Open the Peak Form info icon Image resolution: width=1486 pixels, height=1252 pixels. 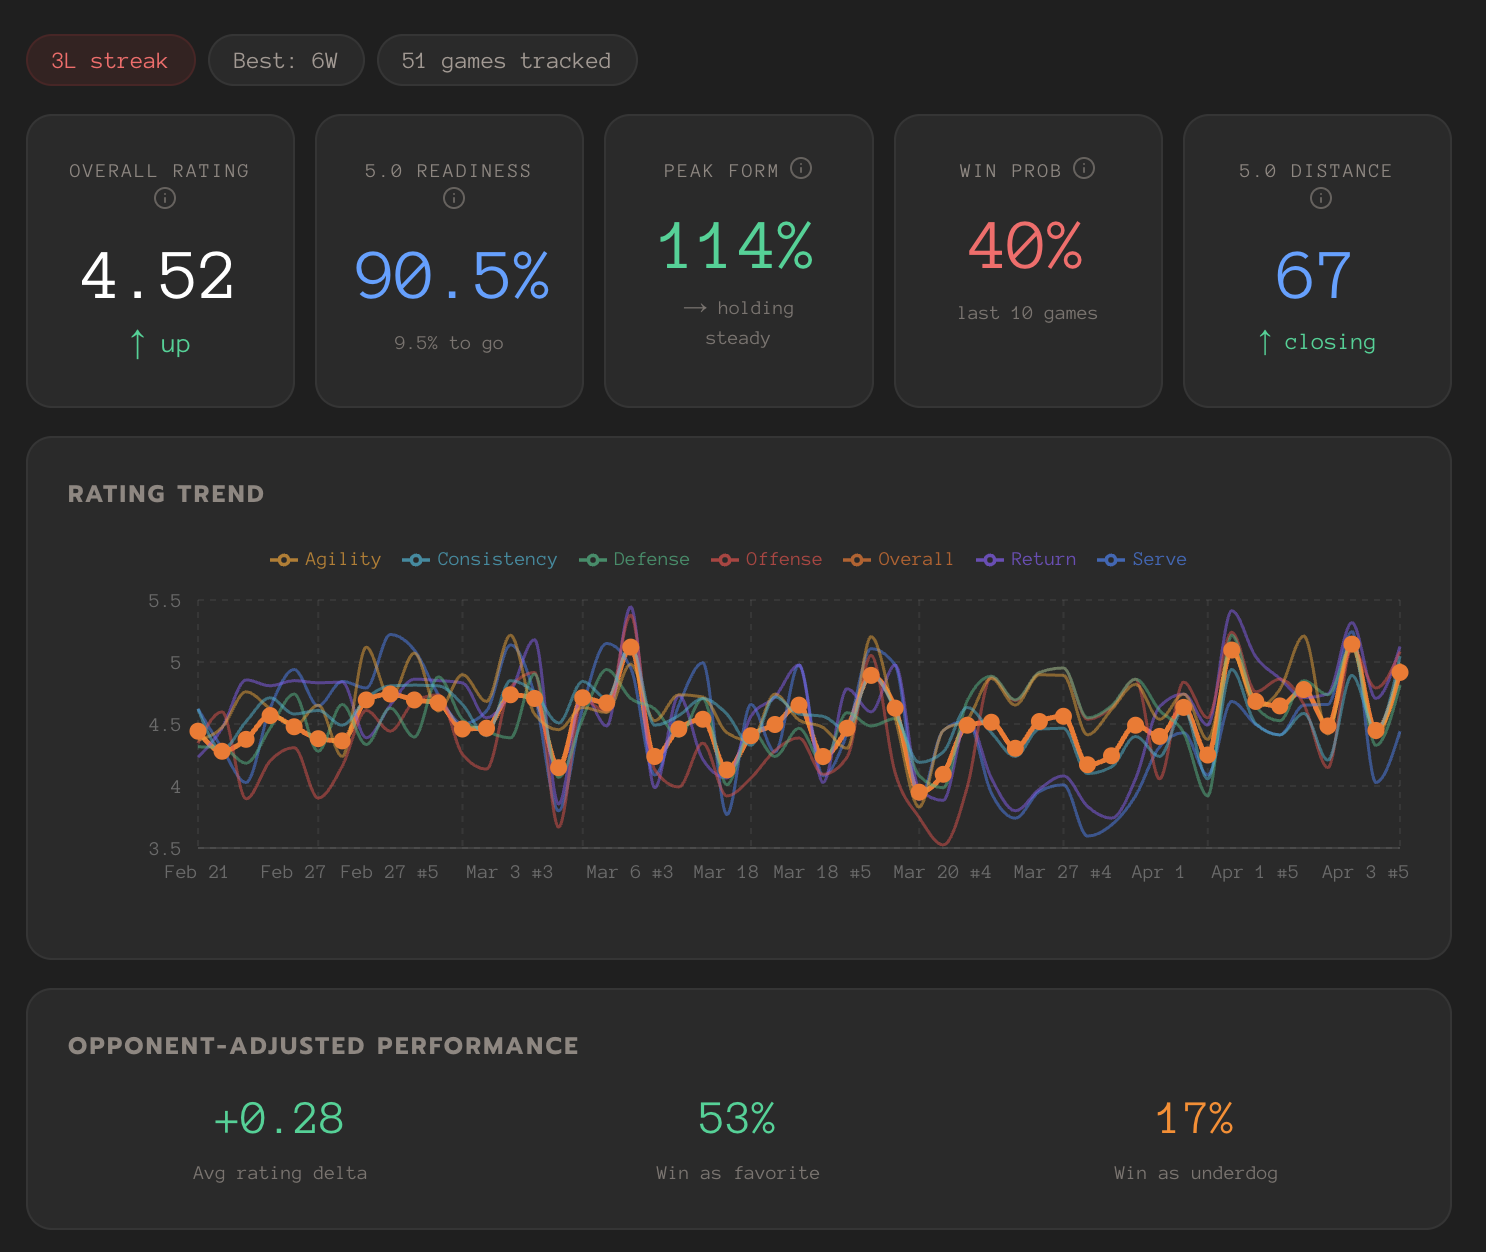pyautogui.click(x=801, y=168)
